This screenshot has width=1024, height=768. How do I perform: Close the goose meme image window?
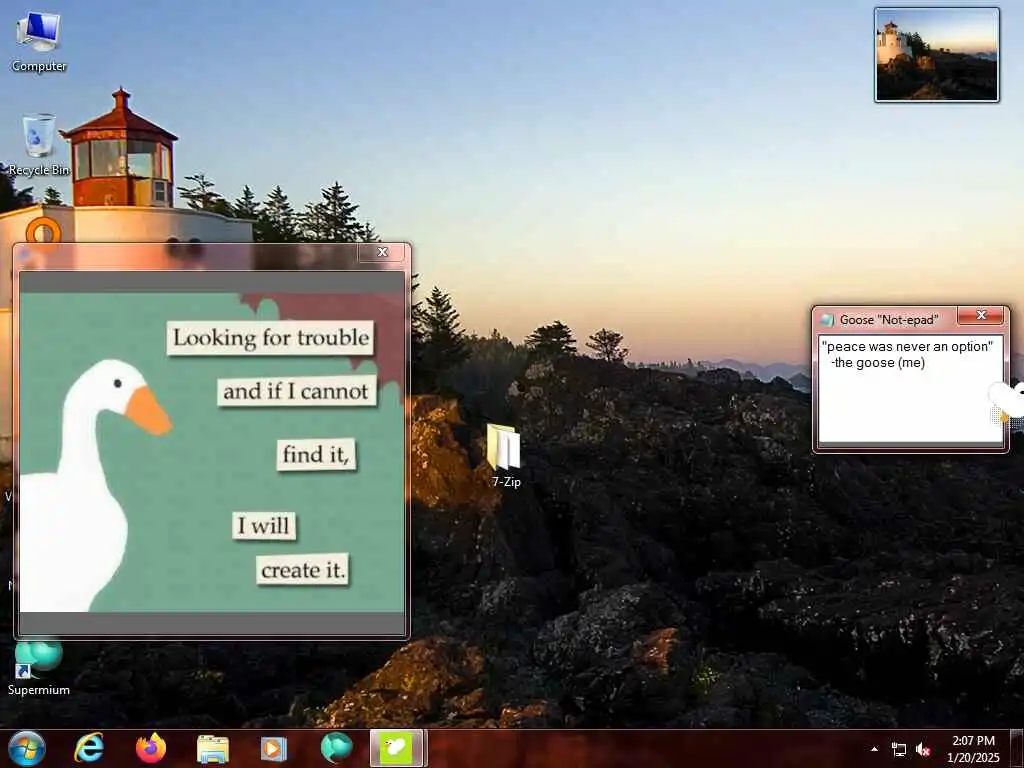[x=383, y=252]
